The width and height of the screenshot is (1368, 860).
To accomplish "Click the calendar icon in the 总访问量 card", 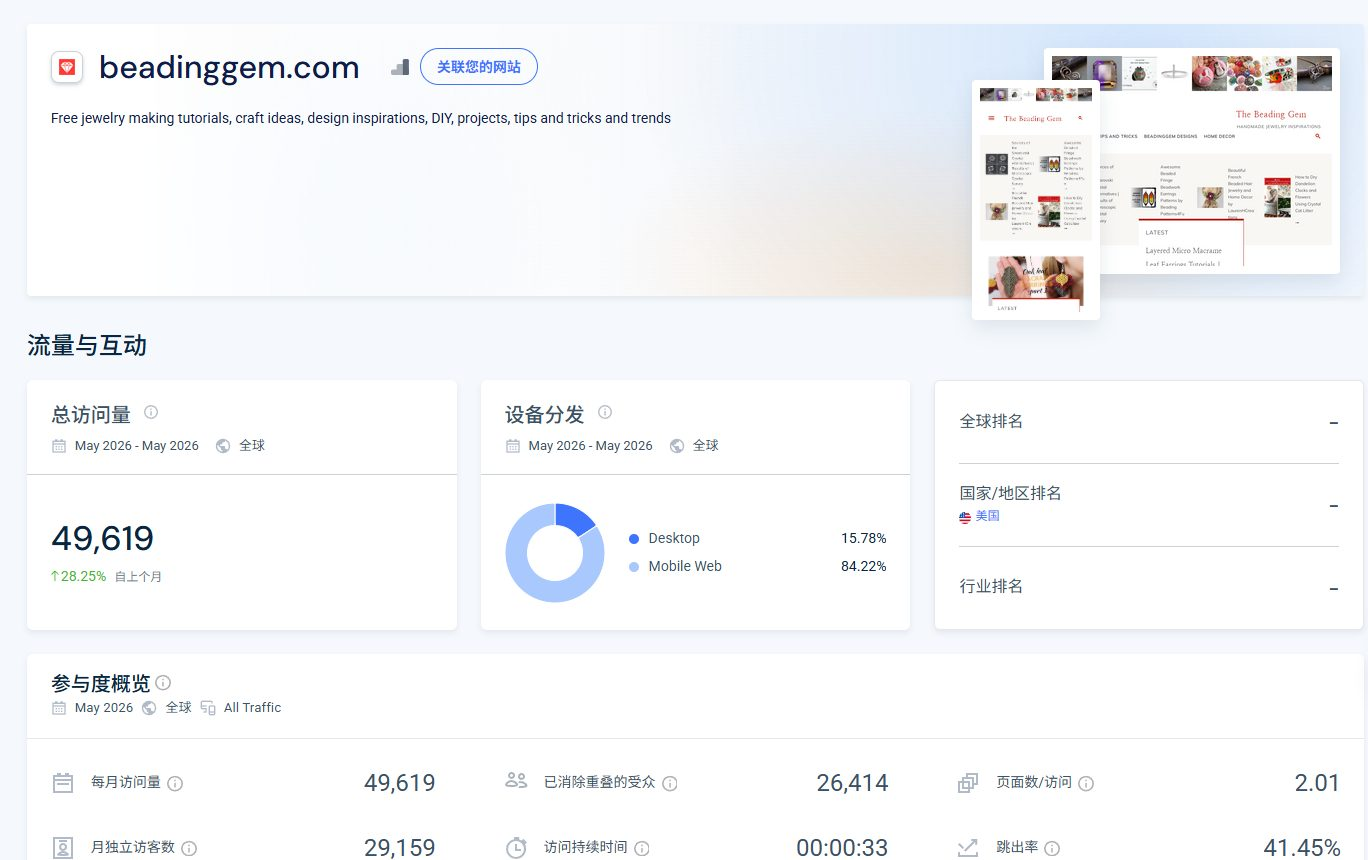I will [x=60, y=446].
